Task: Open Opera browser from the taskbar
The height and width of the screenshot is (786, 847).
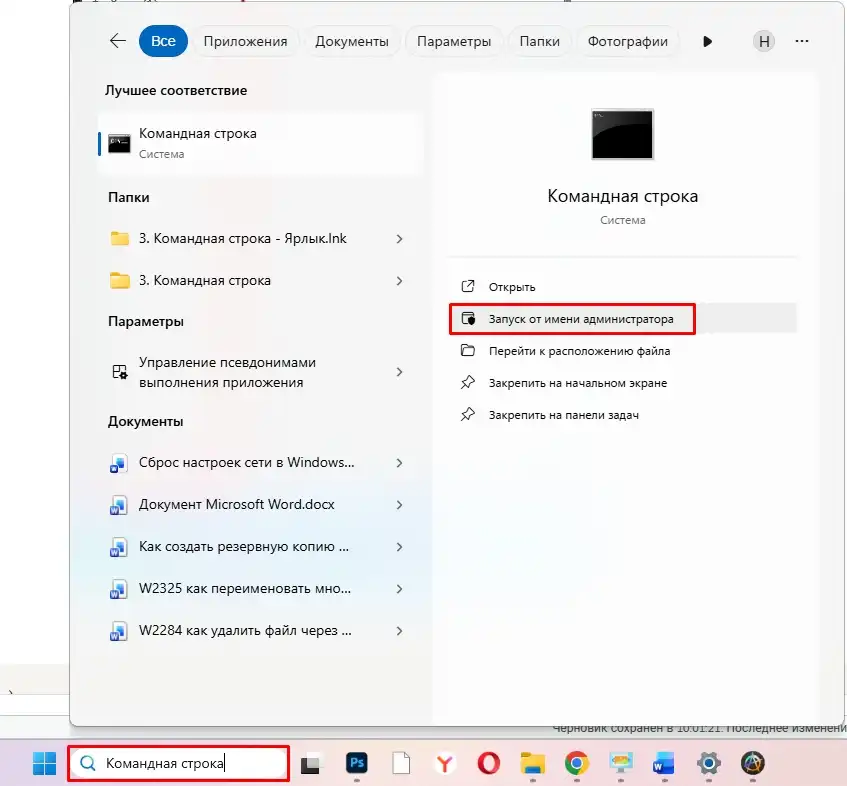Action: [488, 763]
